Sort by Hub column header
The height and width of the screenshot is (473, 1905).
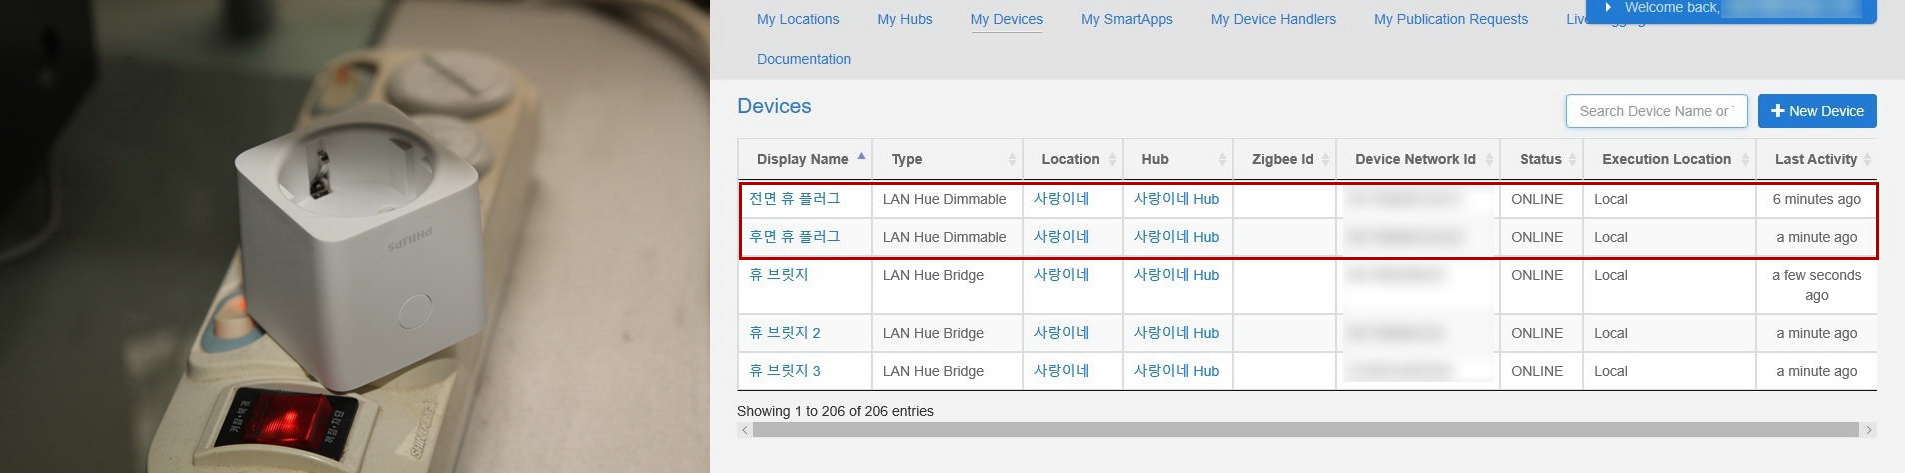[x=1177, y=159]
